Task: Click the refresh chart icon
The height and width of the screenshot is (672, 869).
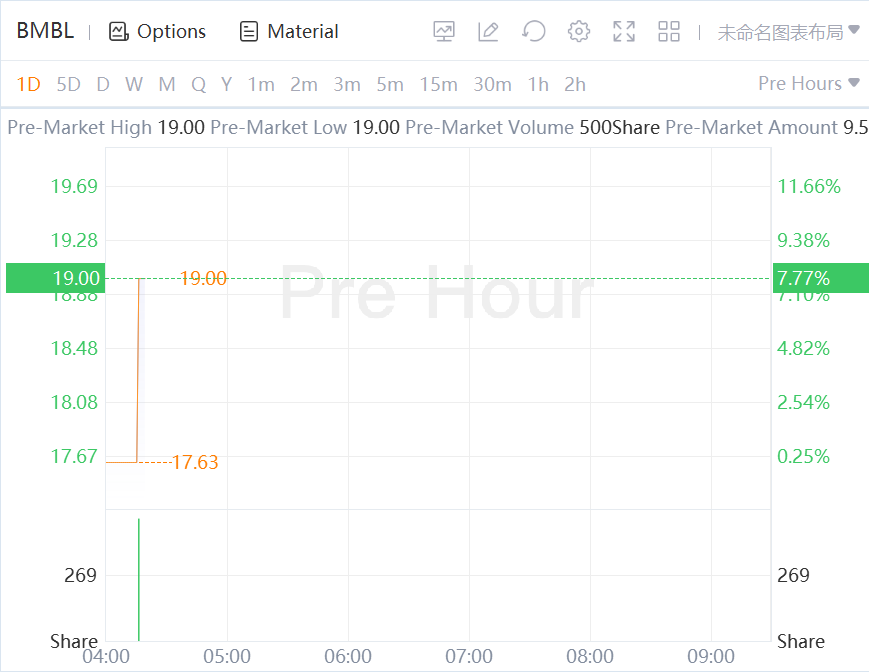Action: pyautogui.click(x=534, y=31)
